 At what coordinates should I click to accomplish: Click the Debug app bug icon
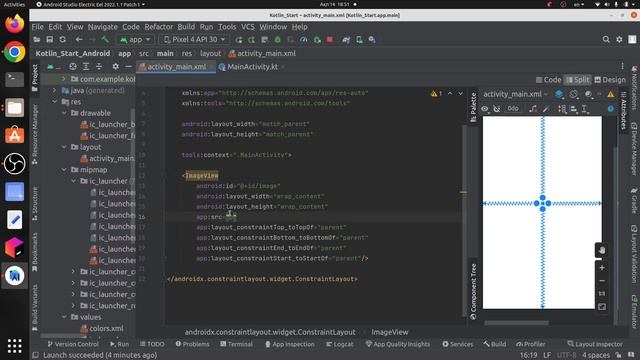point(278,40)
